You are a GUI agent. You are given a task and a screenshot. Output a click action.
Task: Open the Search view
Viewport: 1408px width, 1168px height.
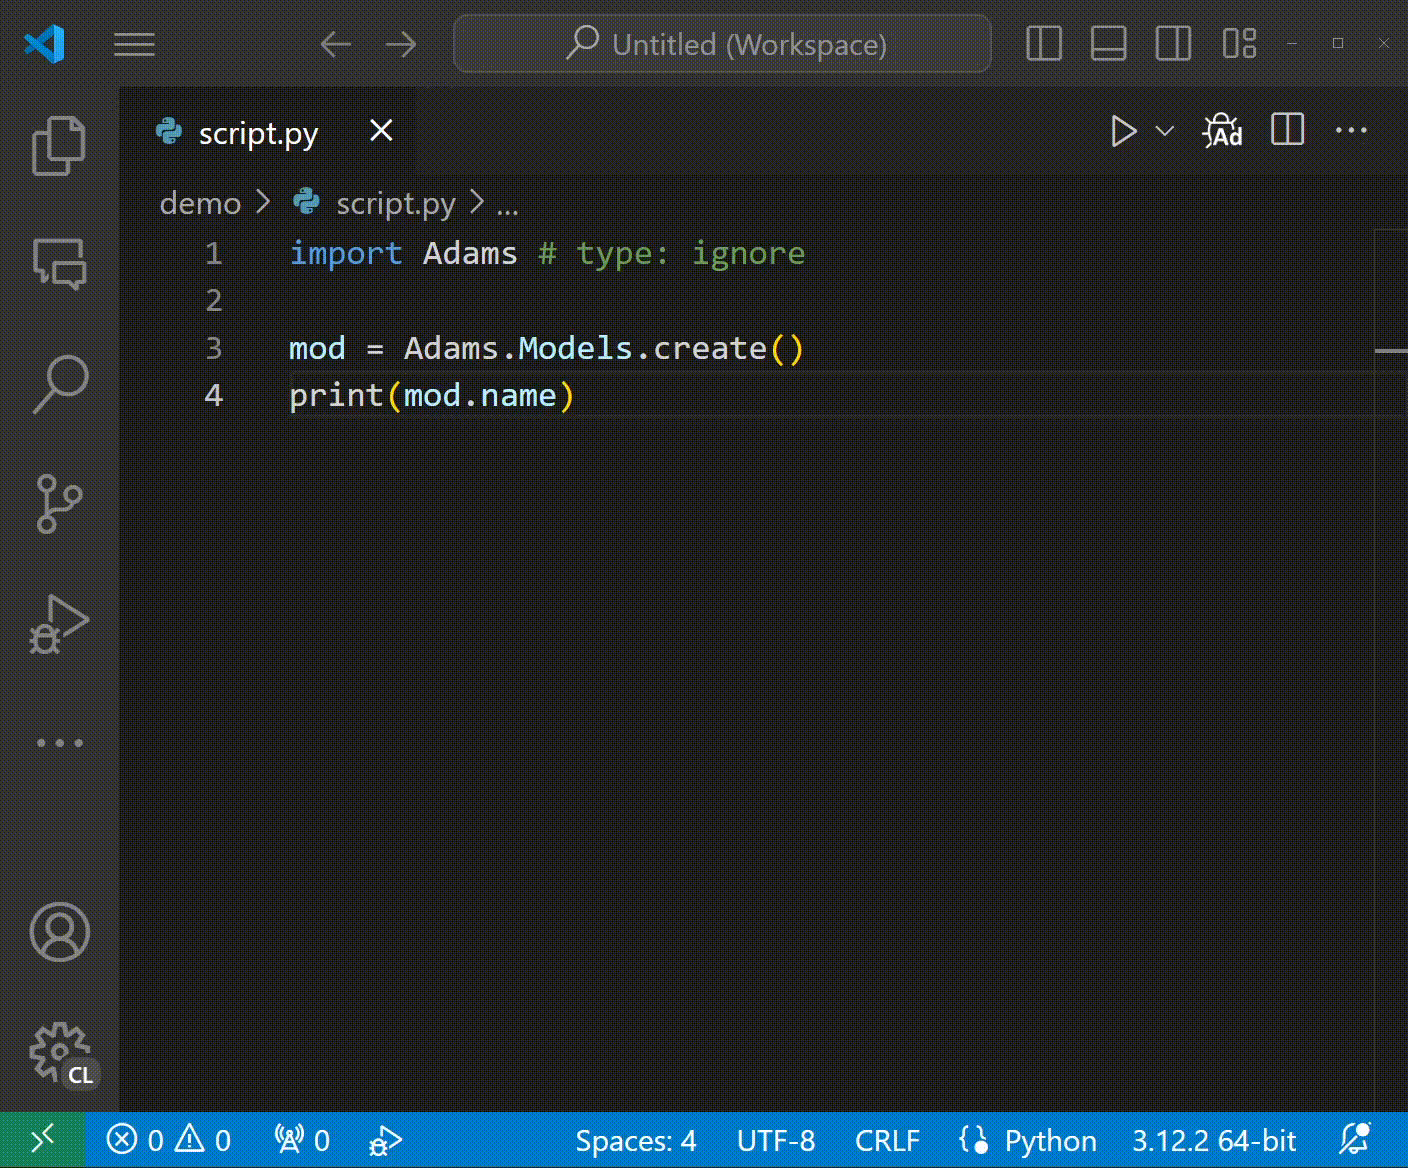tap(59, 384)
